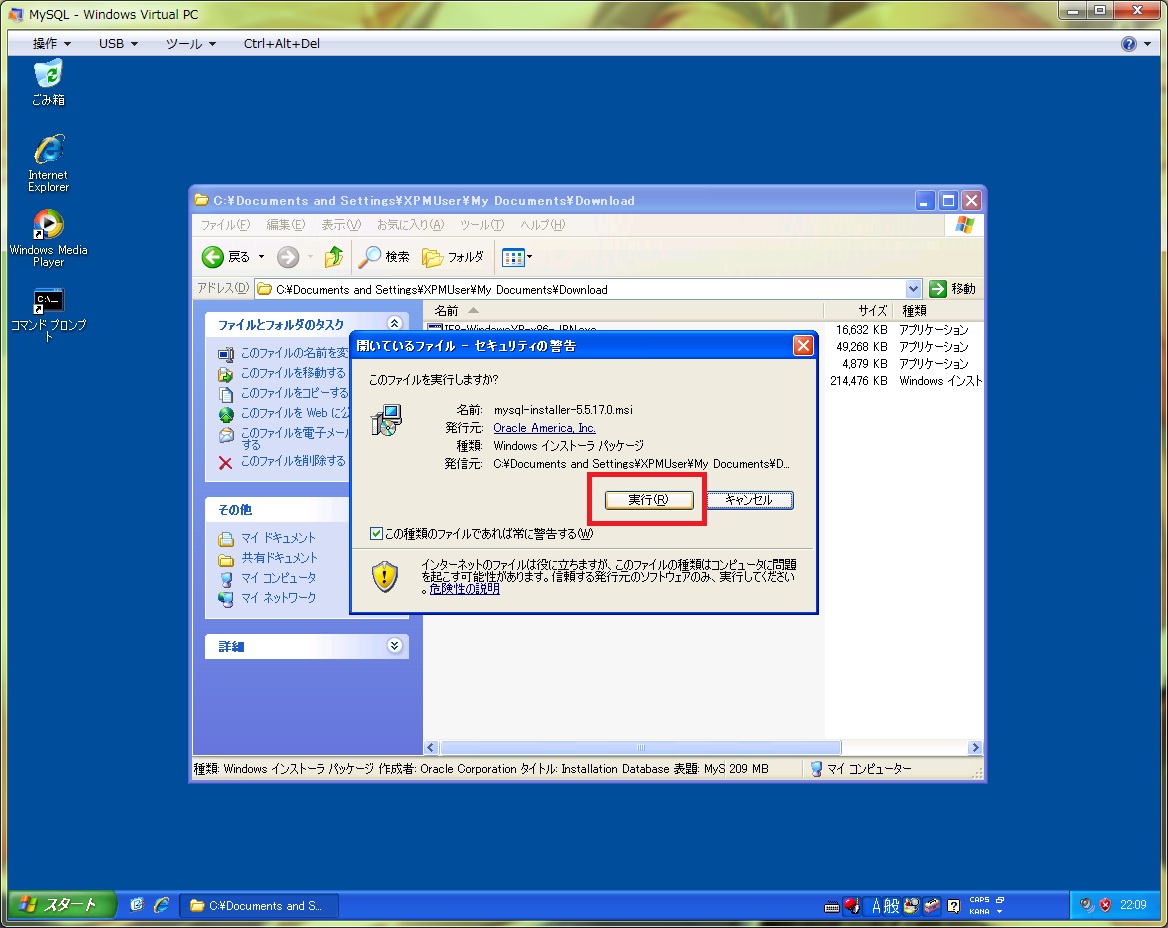1168x928 pixels.
Task: Click the taskbar clock showing 22:09
Action: coord(1133,905)
